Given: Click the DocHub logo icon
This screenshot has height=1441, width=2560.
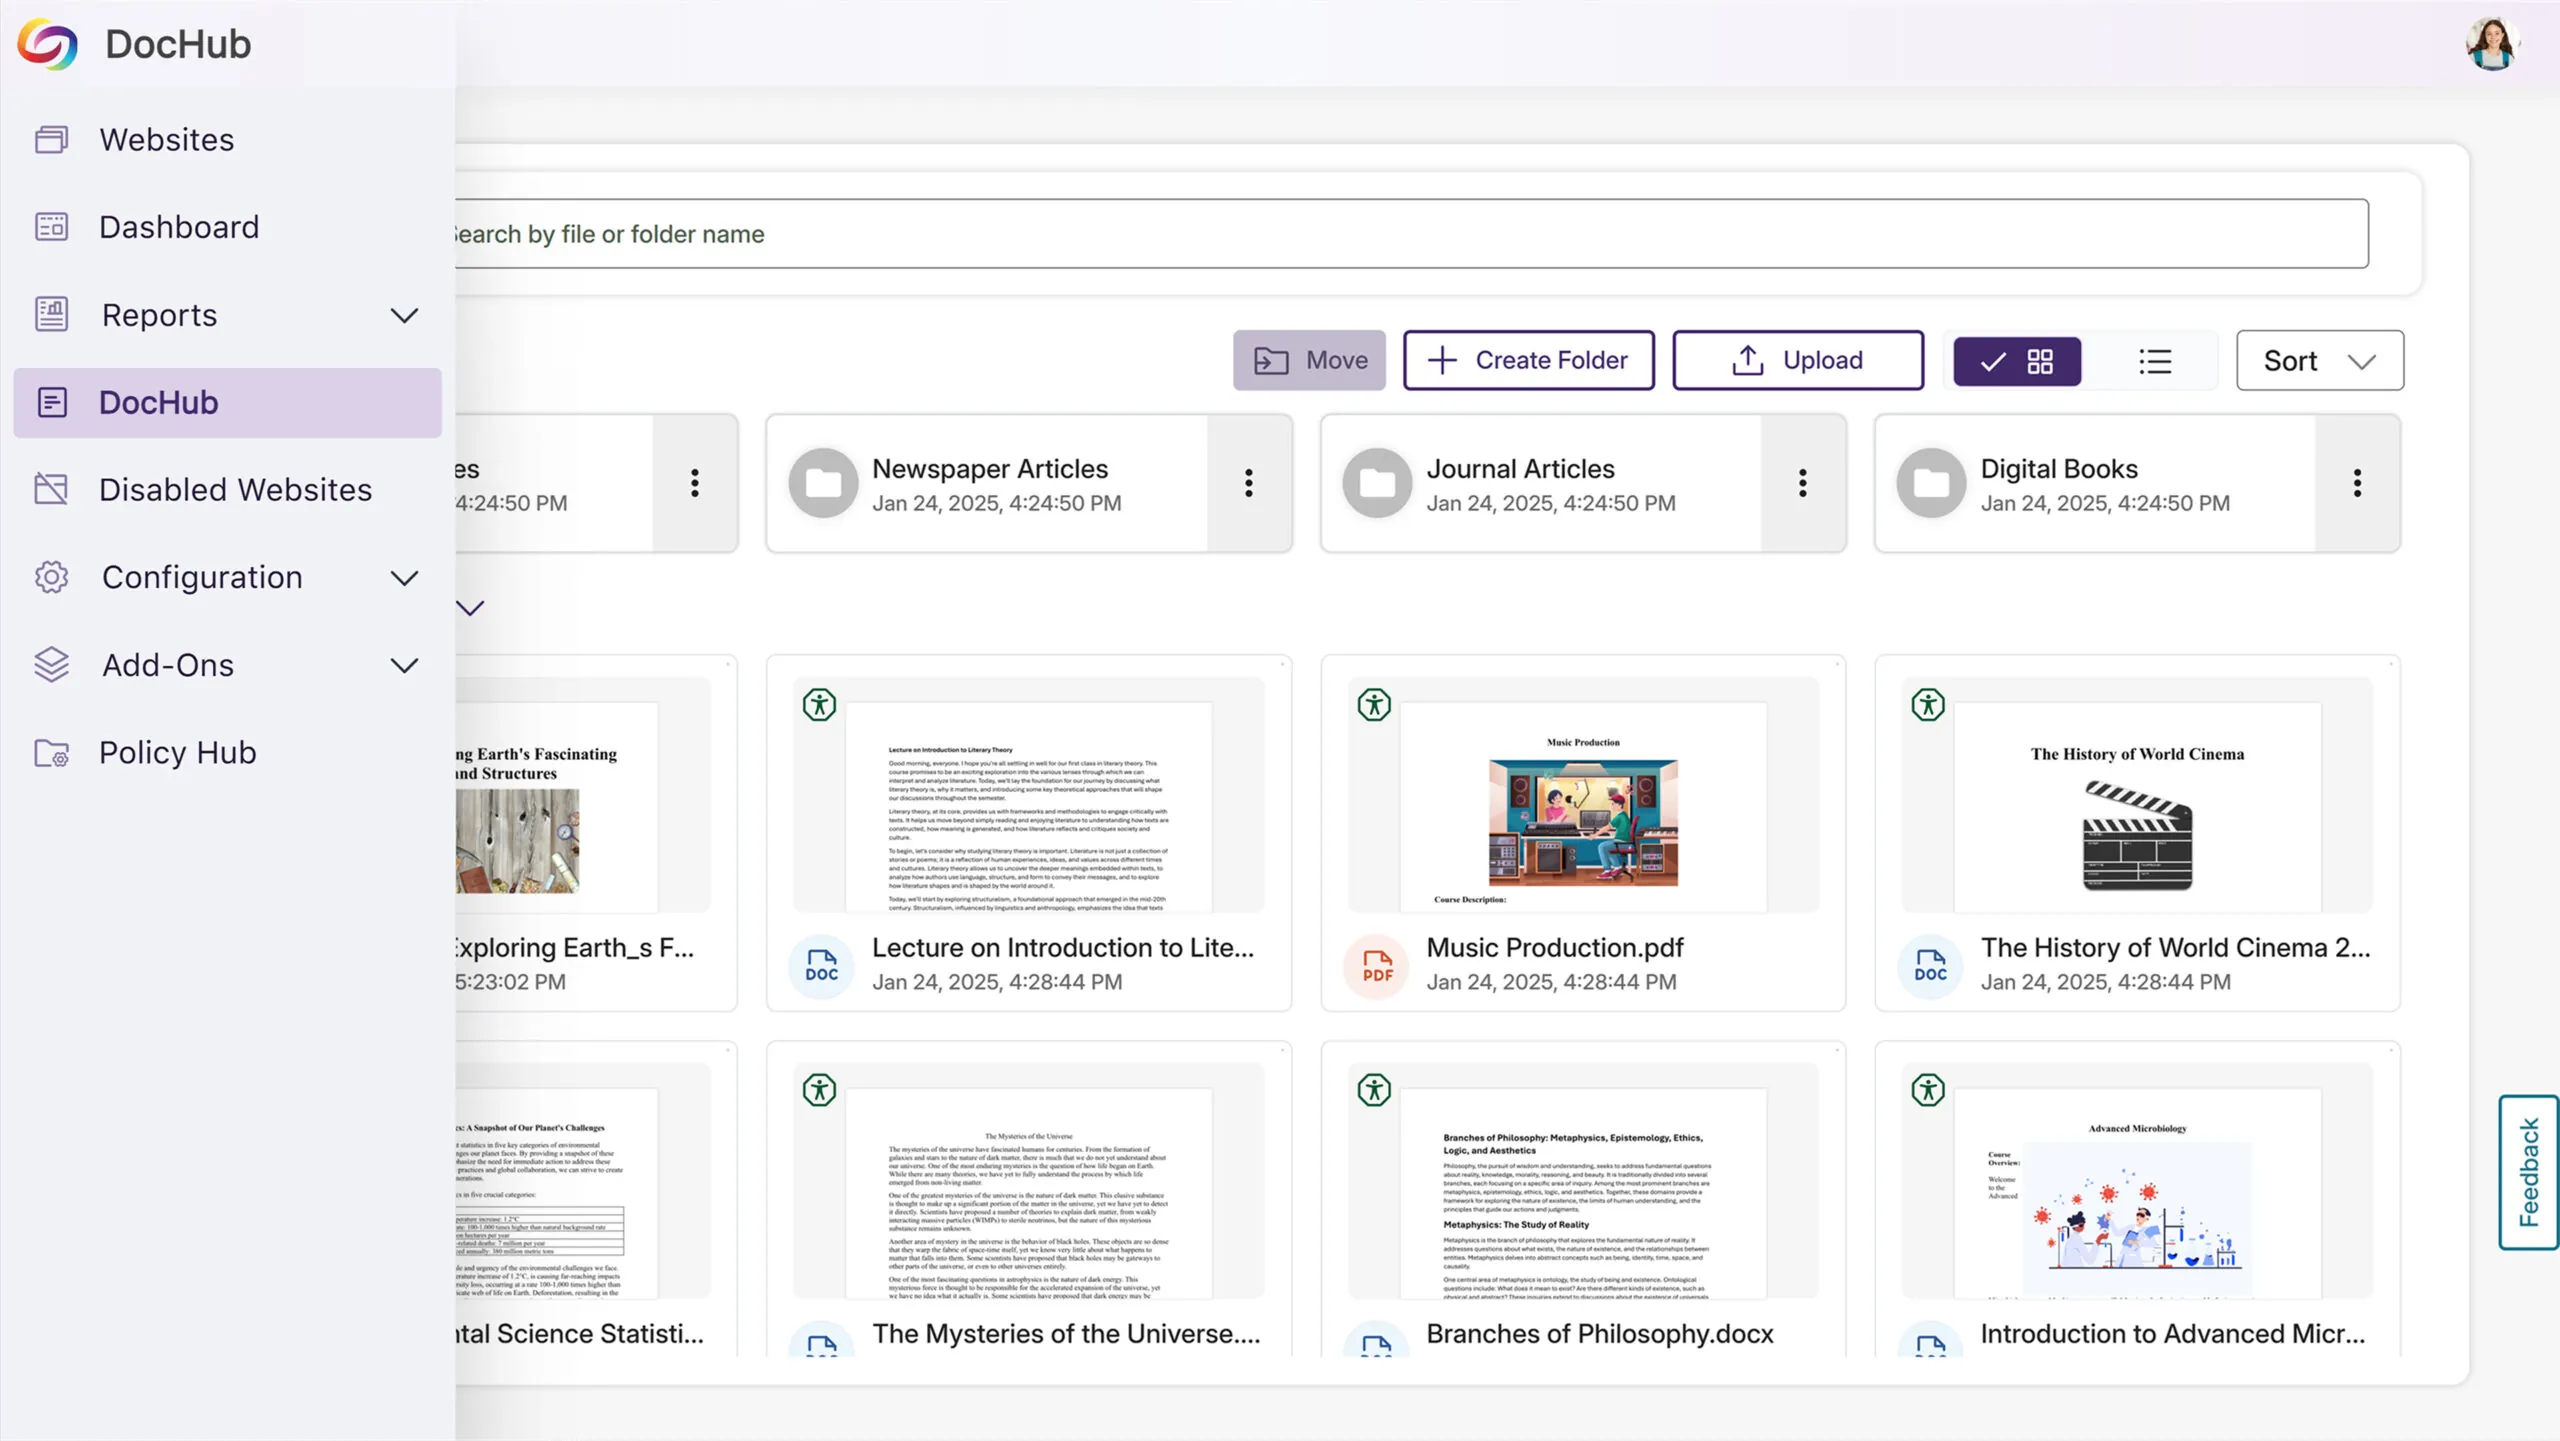Looking at the screenshot, I should (x=47, y=44).
